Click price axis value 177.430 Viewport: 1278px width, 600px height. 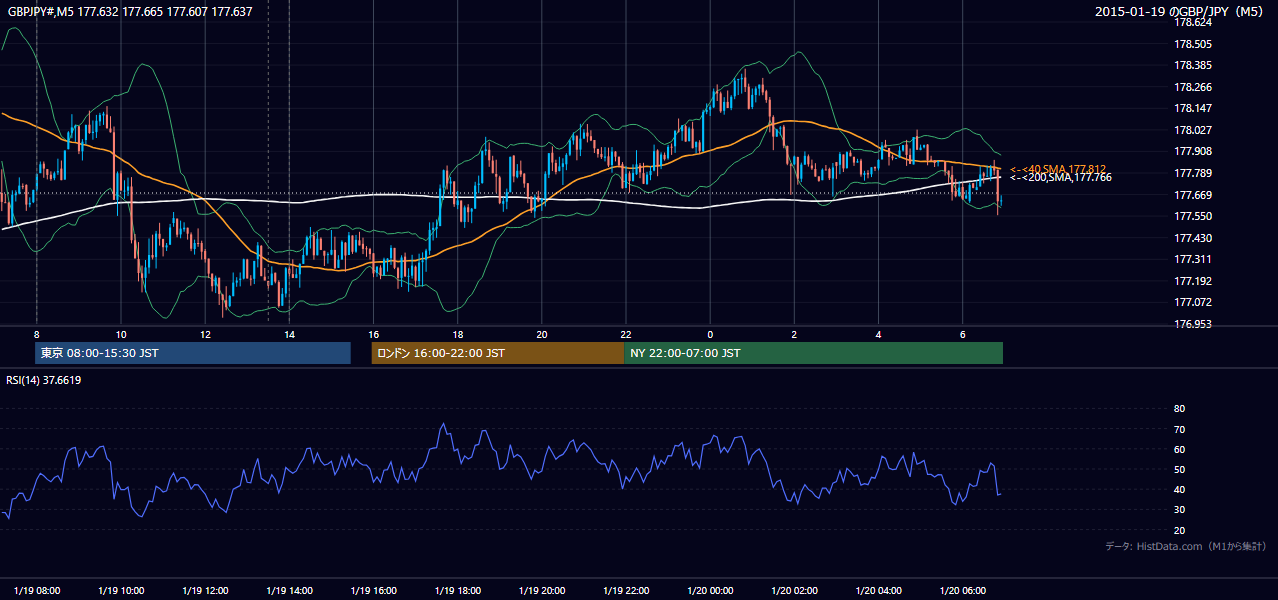pos(1193,238)
